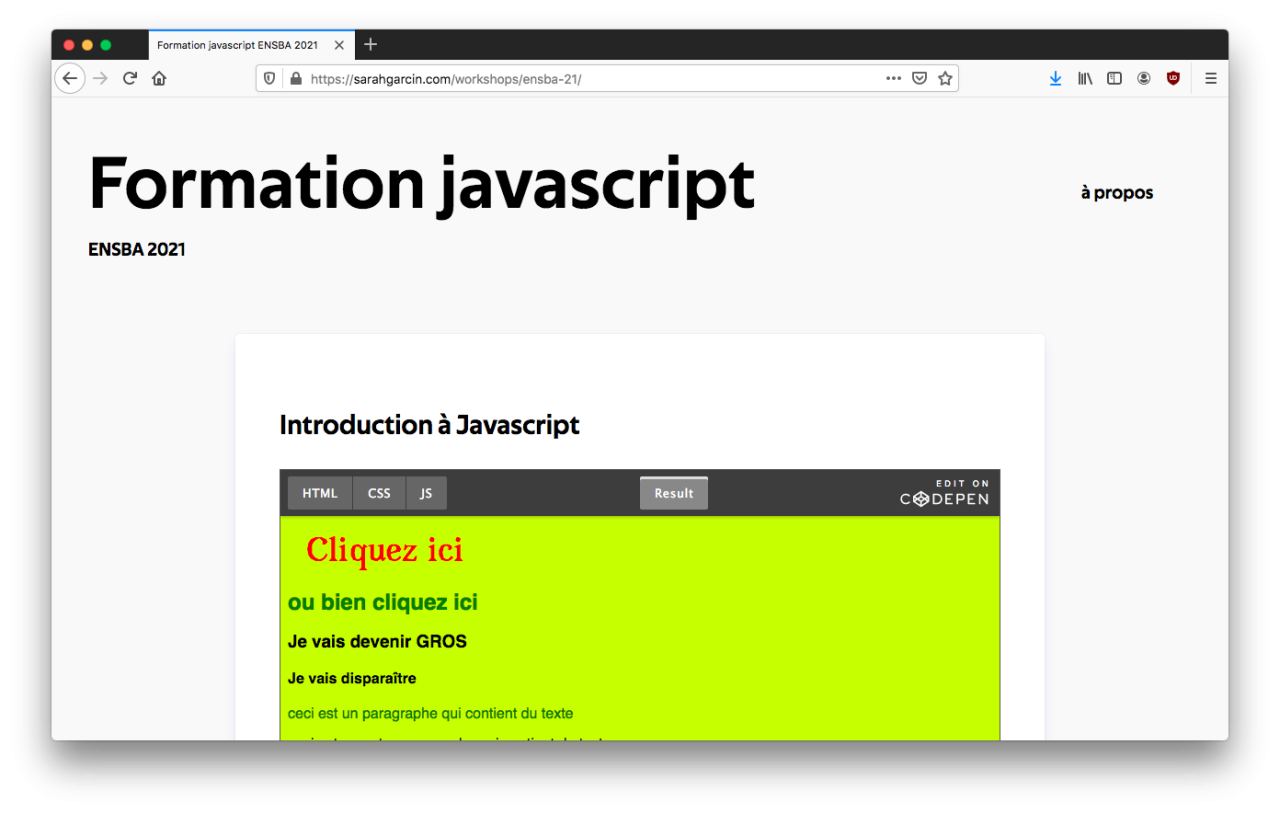
Task: Open the à propos link
Action: click(1116, 193)
